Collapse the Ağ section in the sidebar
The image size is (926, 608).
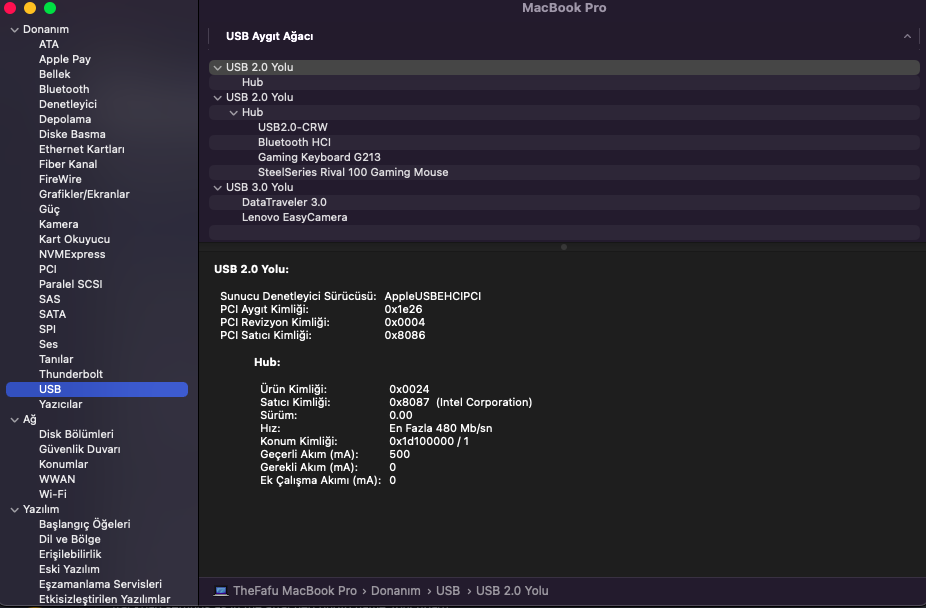pos(14,419)
